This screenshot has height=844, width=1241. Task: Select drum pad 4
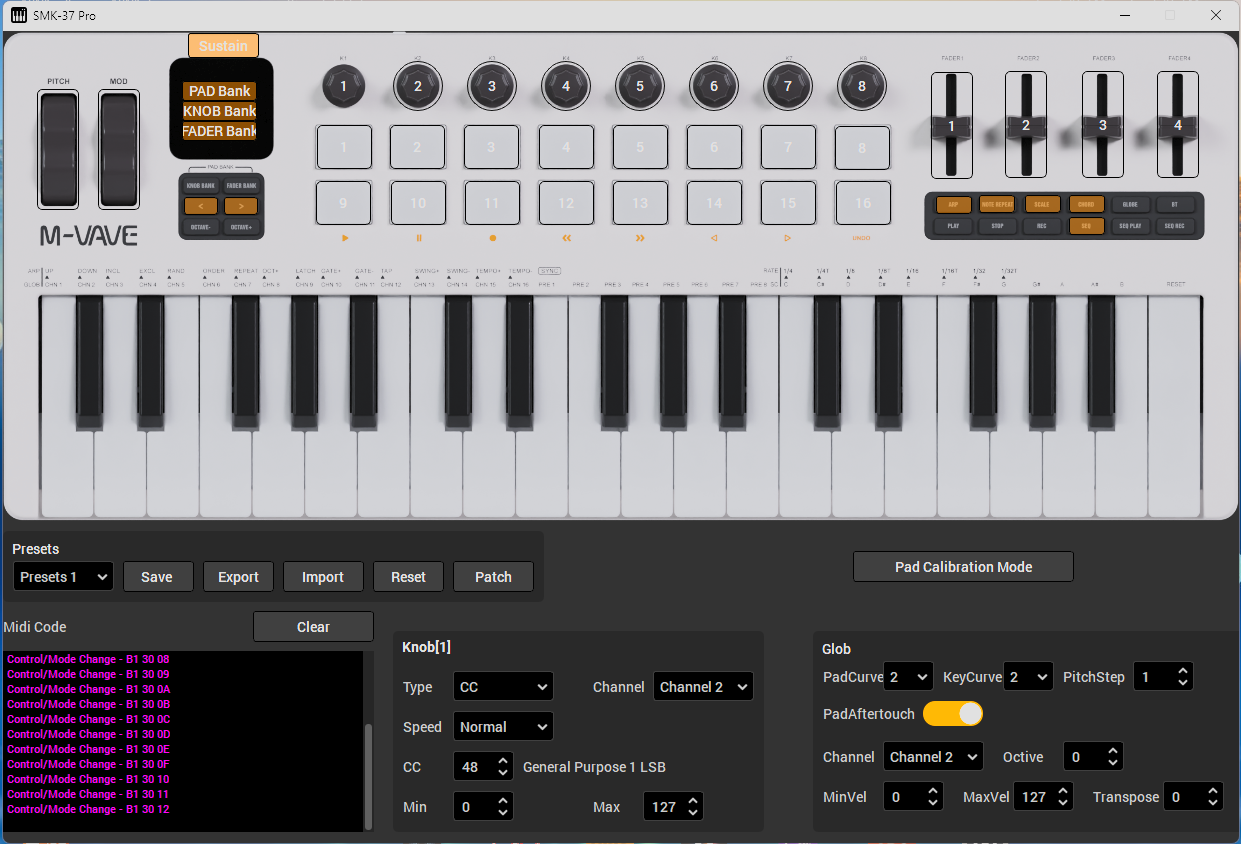(x=566, y=147)
